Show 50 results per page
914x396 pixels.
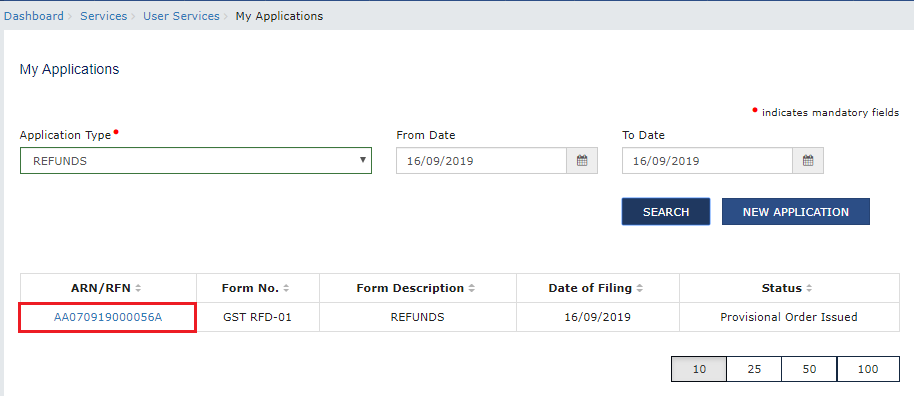(809, 369)
